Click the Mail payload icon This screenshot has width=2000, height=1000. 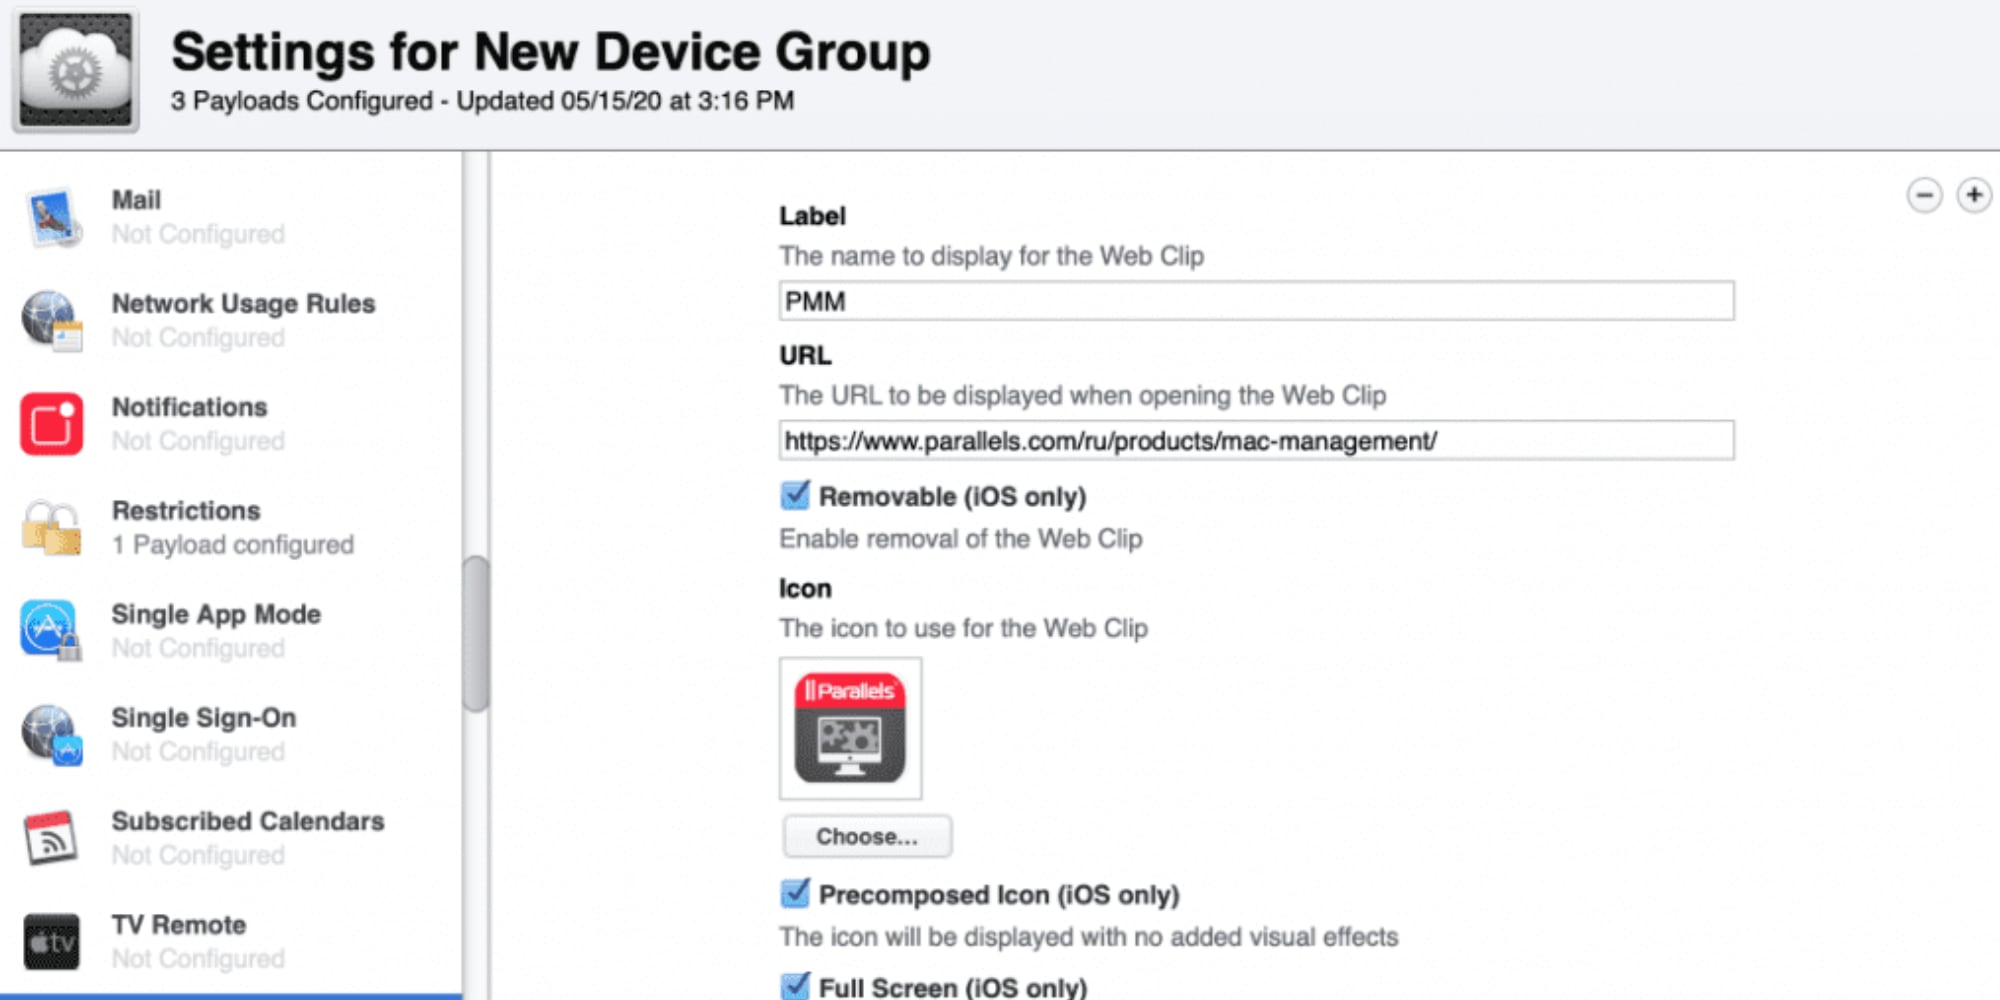click(x=52, y=217)
